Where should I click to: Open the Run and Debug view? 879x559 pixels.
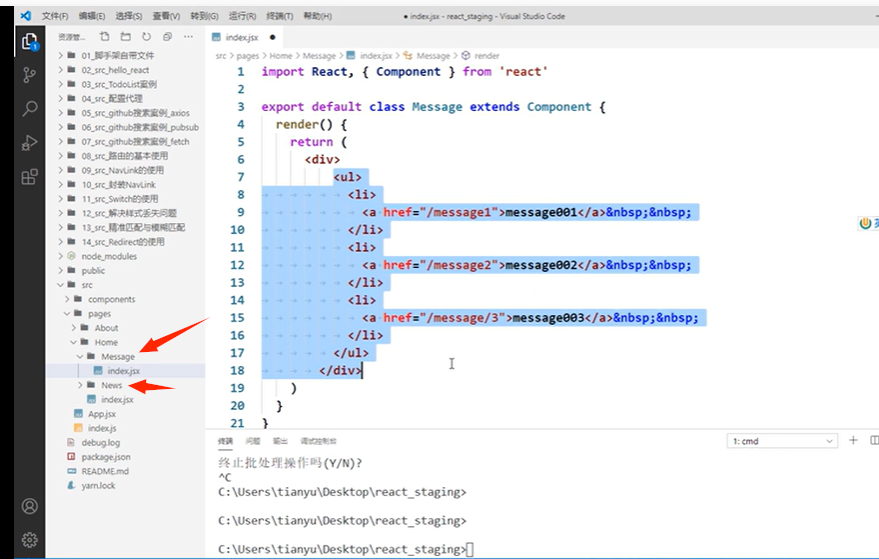(29, 143)
